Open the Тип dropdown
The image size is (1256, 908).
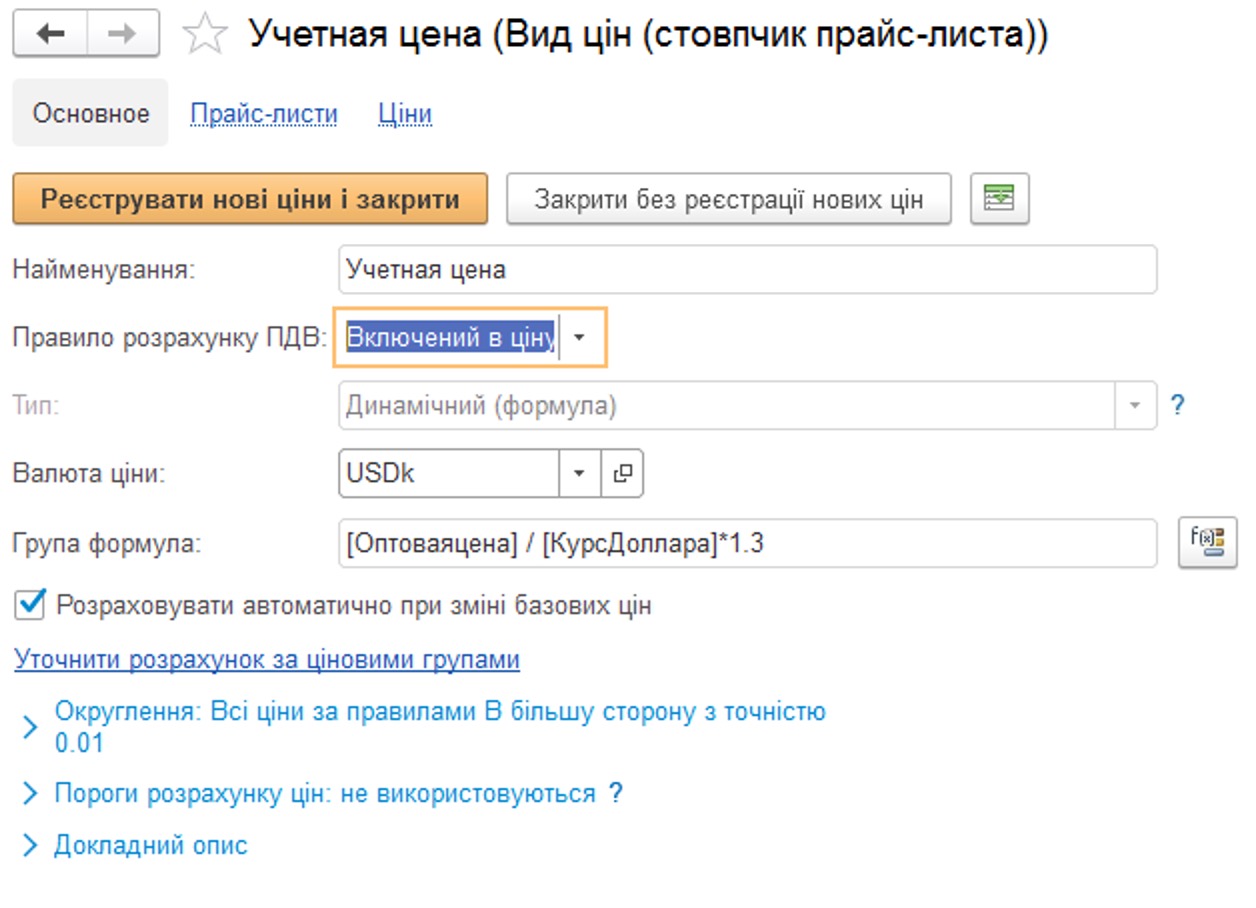coord(1136,405)
